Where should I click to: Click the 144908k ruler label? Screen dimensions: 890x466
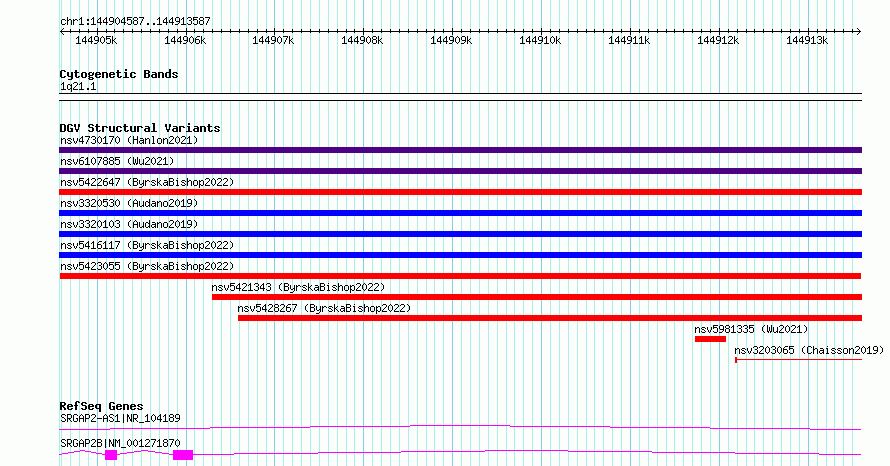[x=362, y=40]
